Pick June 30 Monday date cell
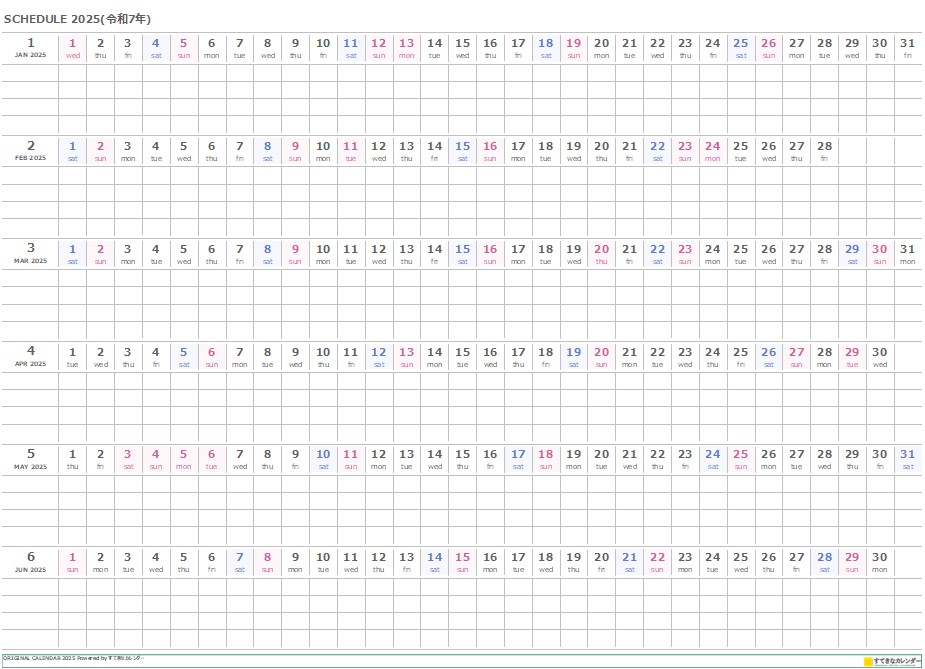925x669 pixels. point(879,563)
